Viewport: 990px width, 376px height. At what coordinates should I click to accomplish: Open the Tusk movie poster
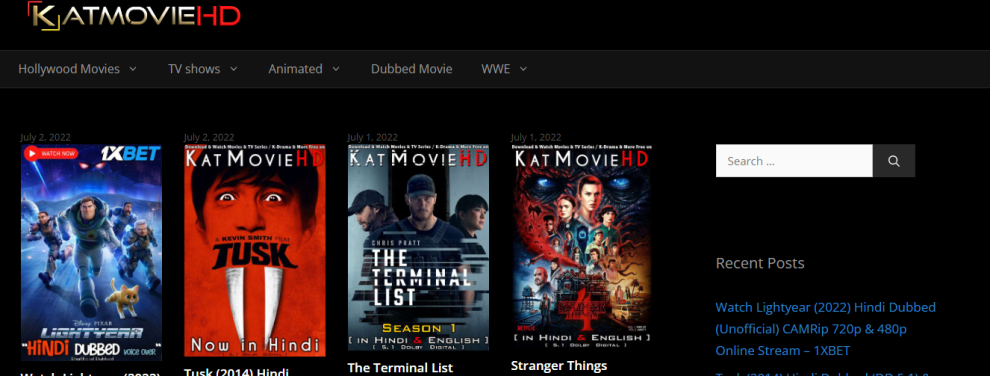(x=255, y=250)
